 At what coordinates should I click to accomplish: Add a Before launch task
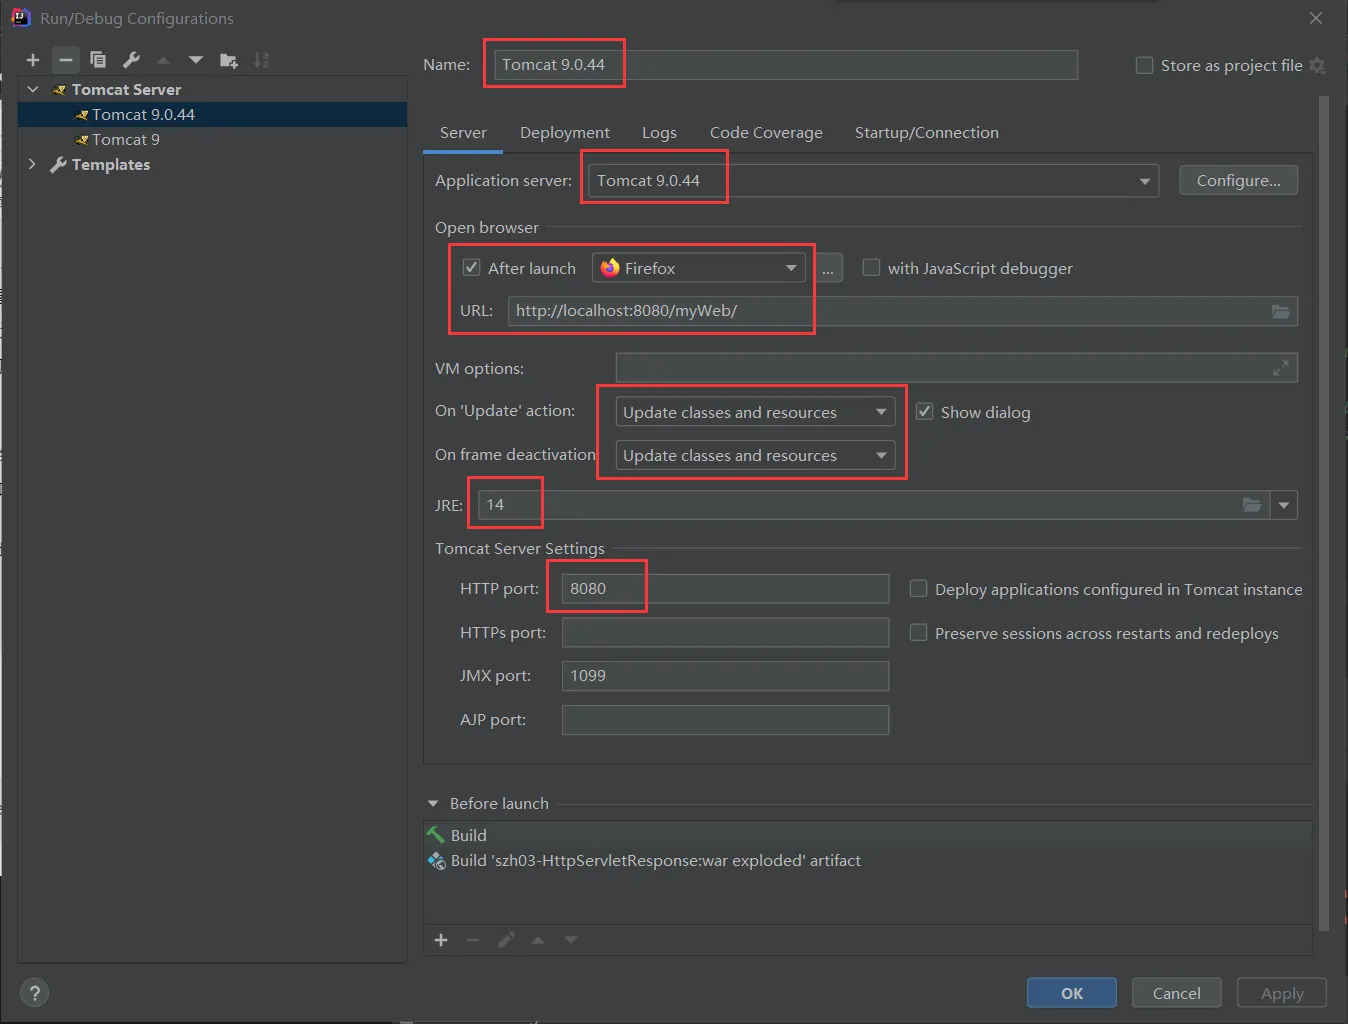pyautogui.click(x=441, y=940)
